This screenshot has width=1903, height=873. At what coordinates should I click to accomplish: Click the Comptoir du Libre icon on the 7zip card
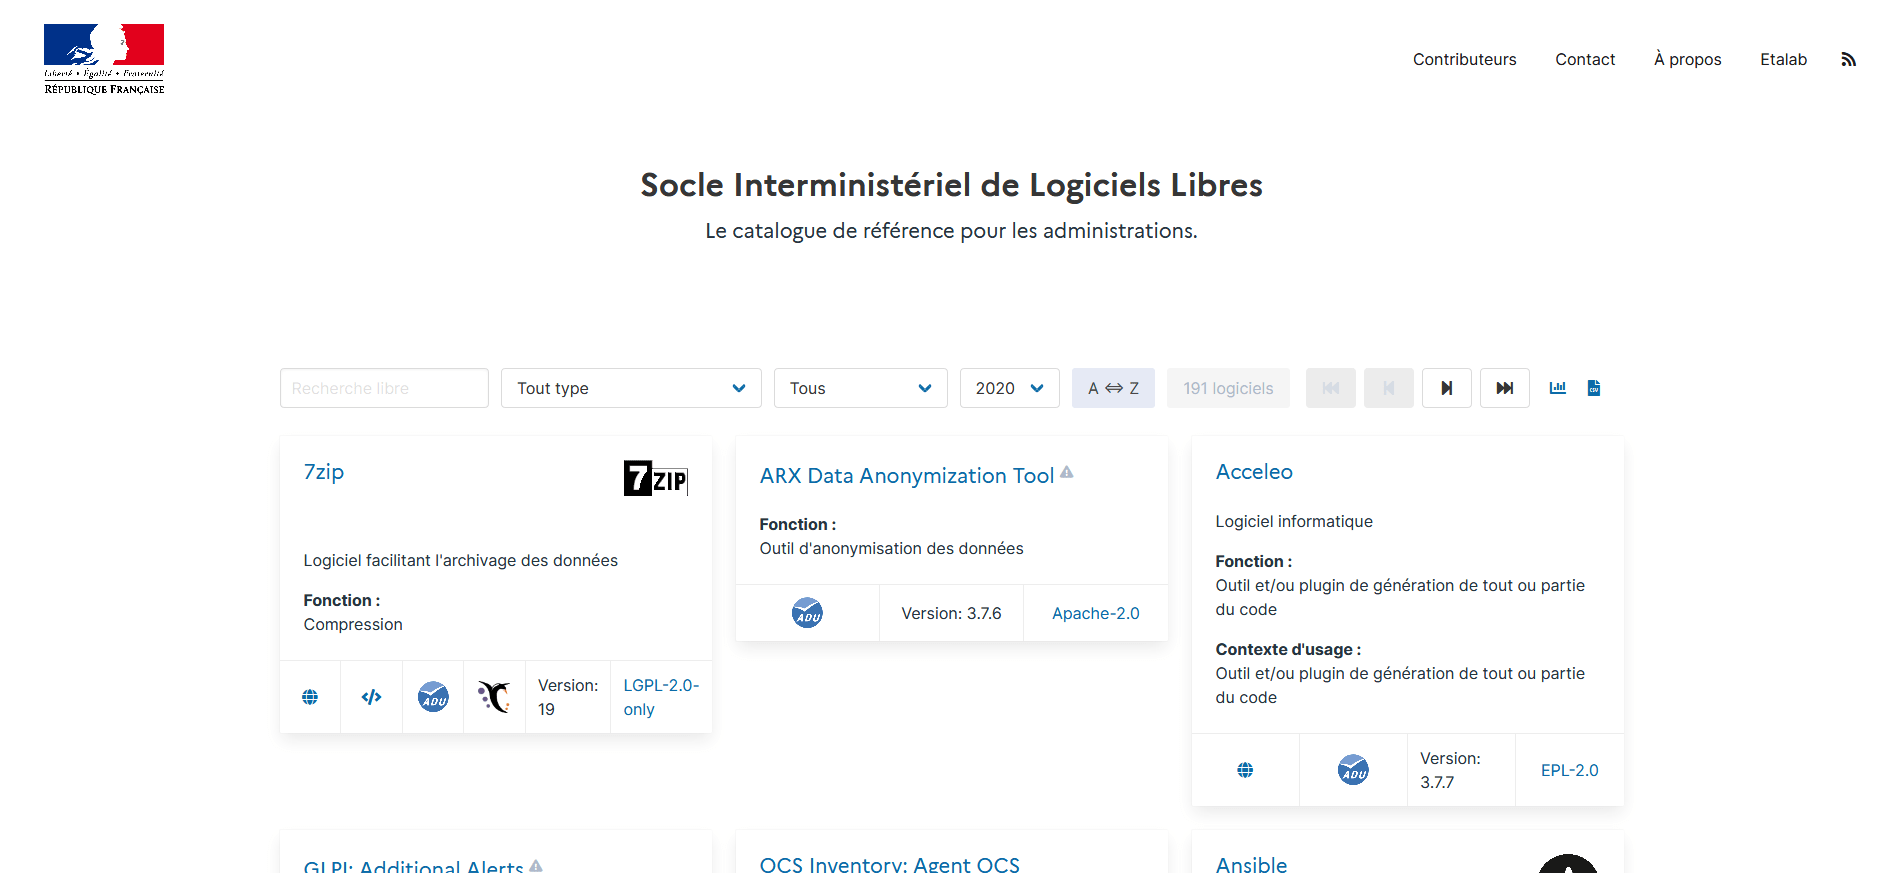pos(494,697)
